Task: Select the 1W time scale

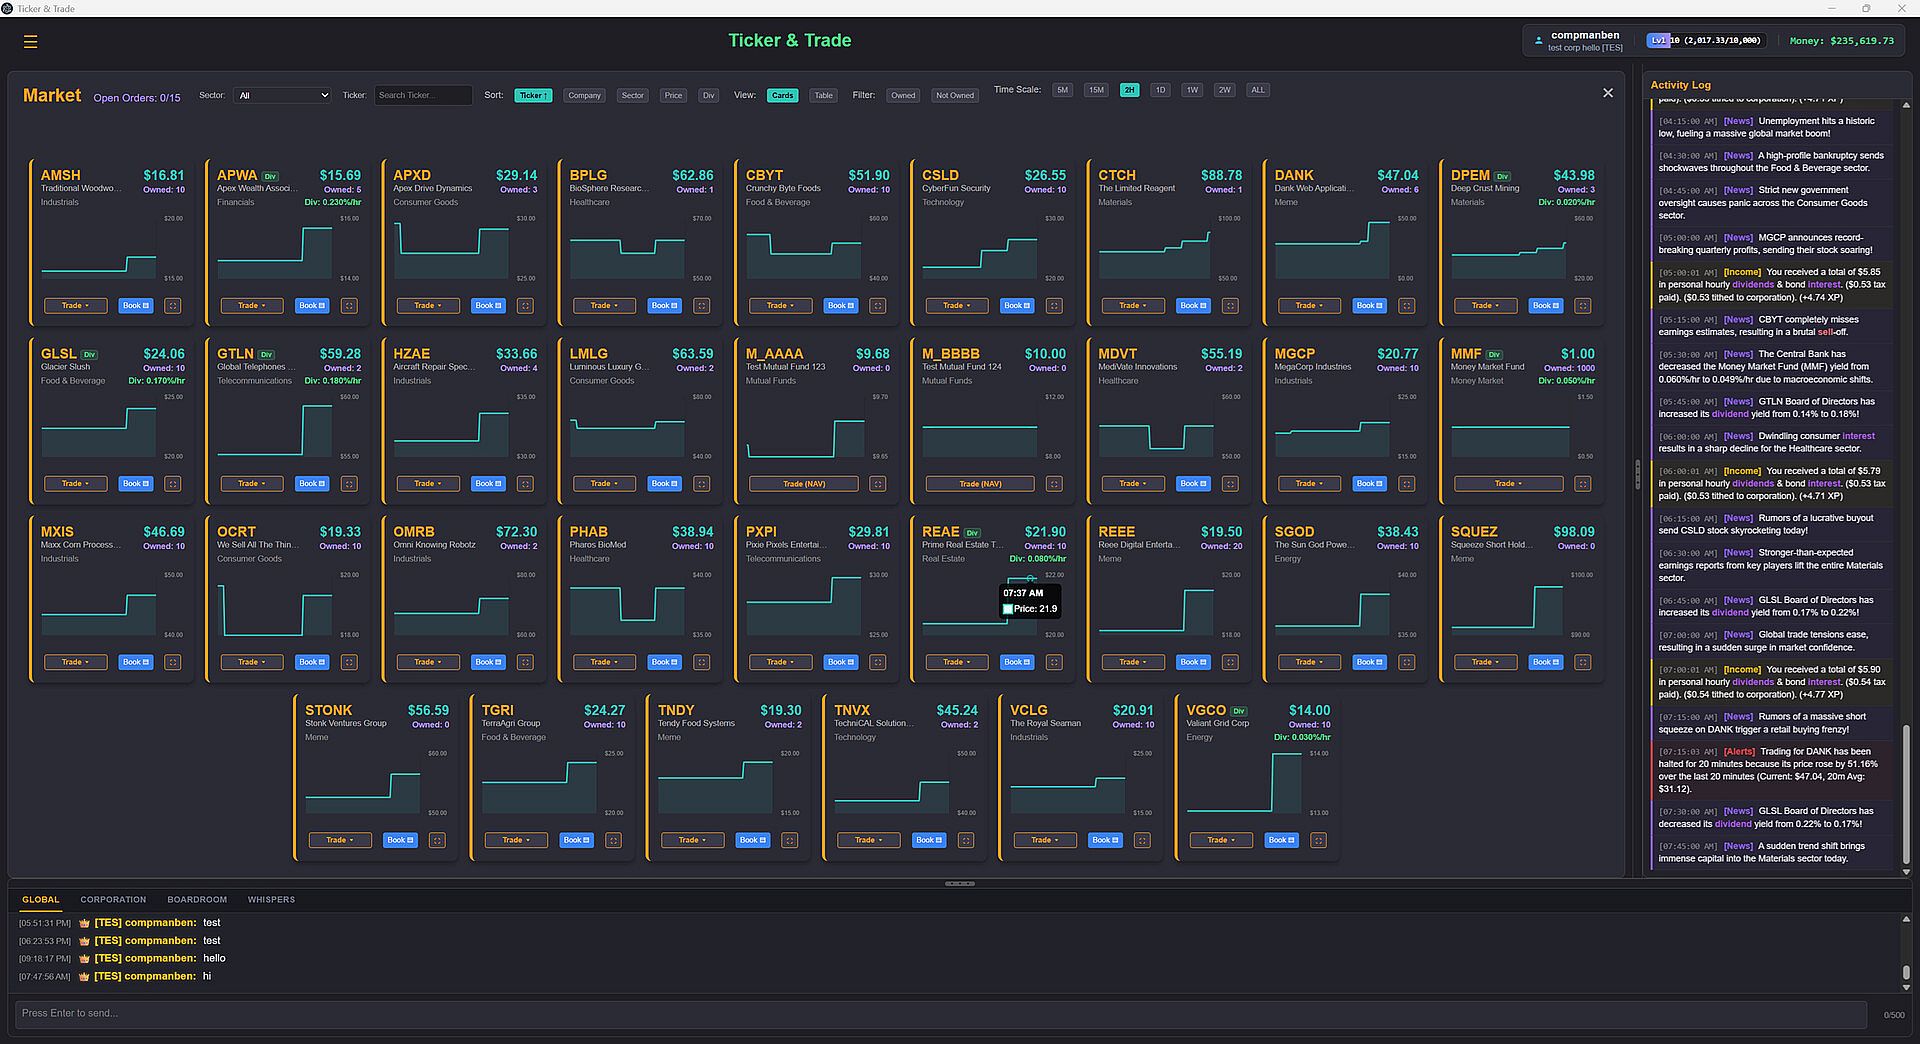Action: tap(1192, 90)
